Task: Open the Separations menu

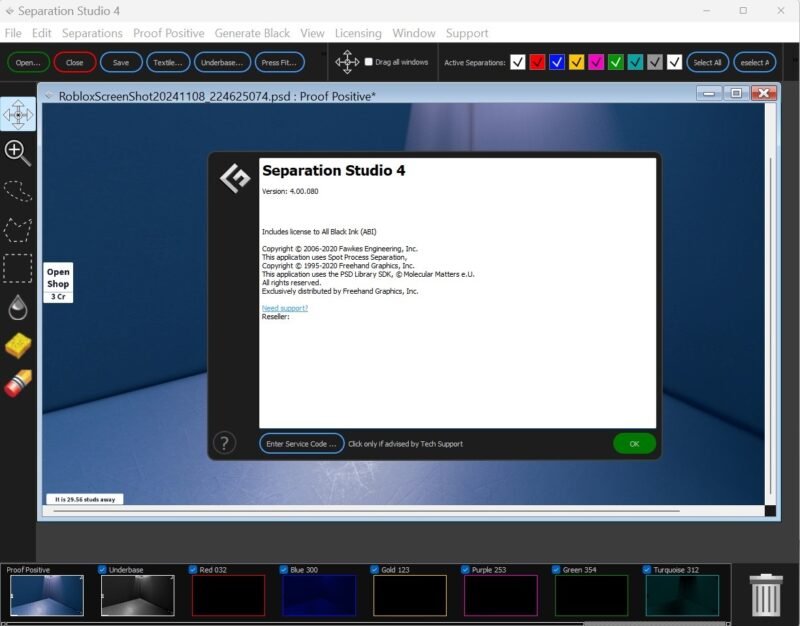Action: pos(92,33)
